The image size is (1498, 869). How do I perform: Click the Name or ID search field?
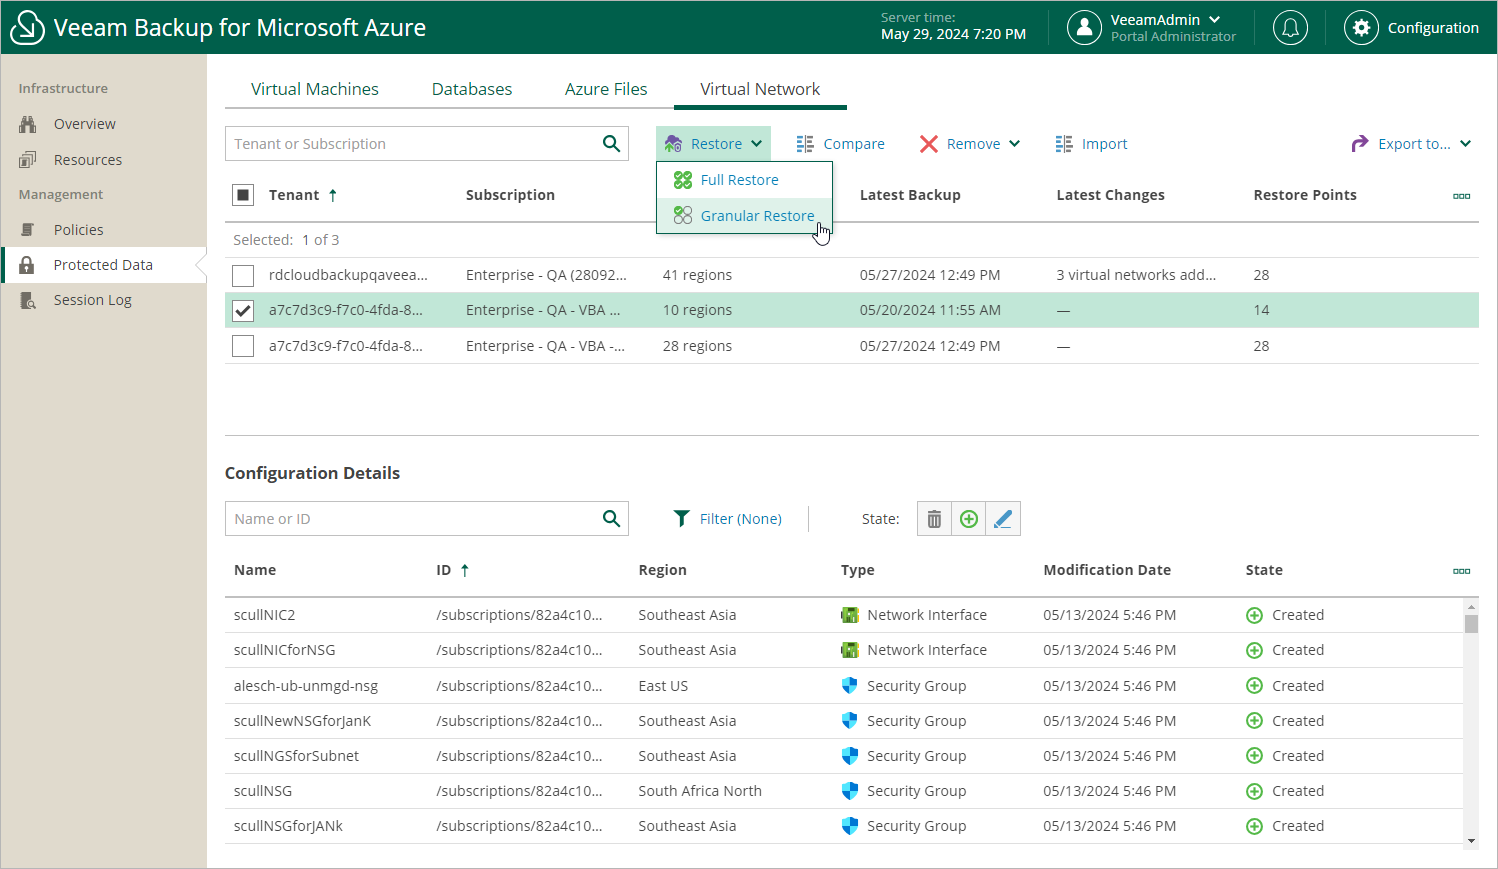click(412, 519)
